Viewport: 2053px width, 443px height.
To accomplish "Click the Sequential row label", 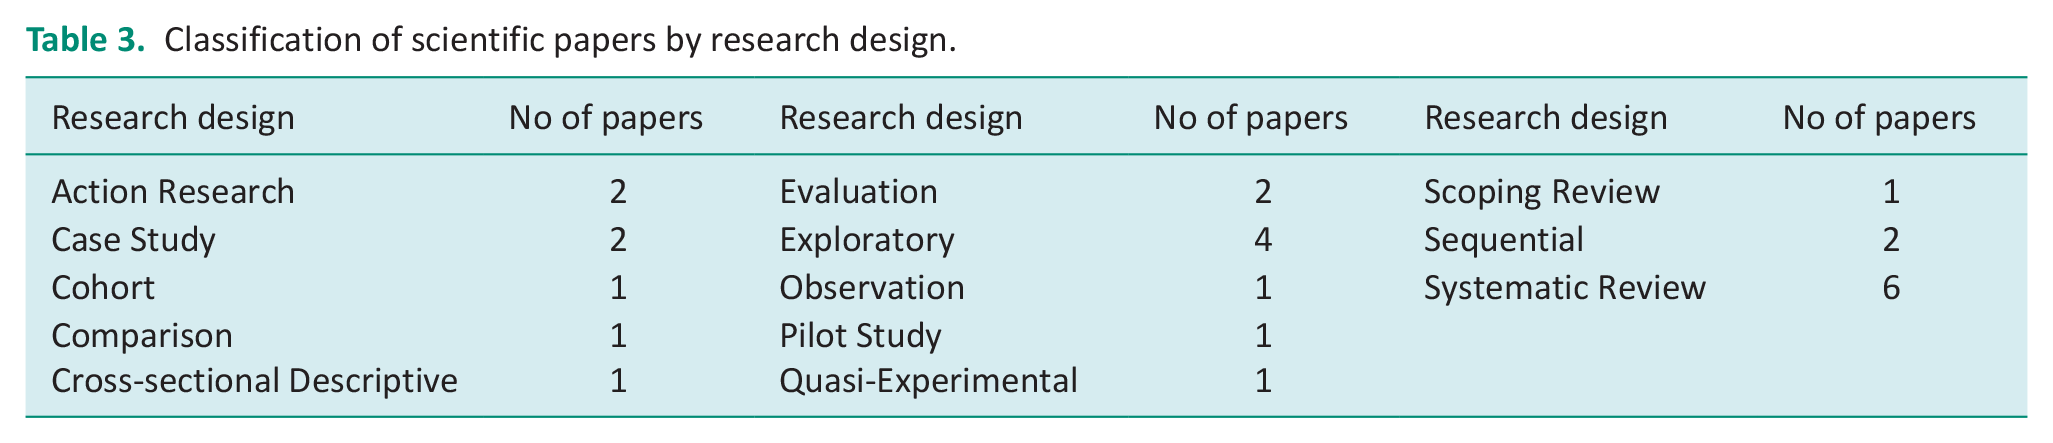I will 1504,240.
